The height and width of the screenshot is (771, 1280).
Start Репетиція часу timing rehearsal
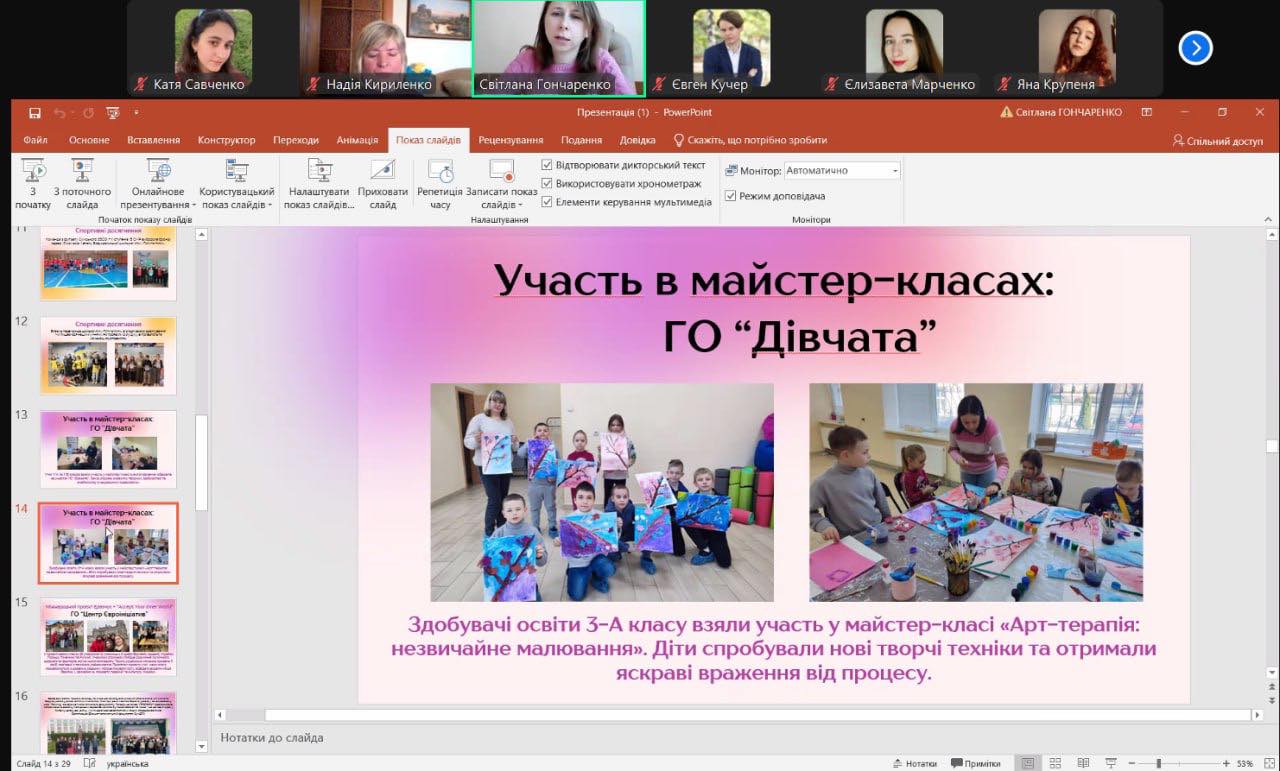[440, 184]
